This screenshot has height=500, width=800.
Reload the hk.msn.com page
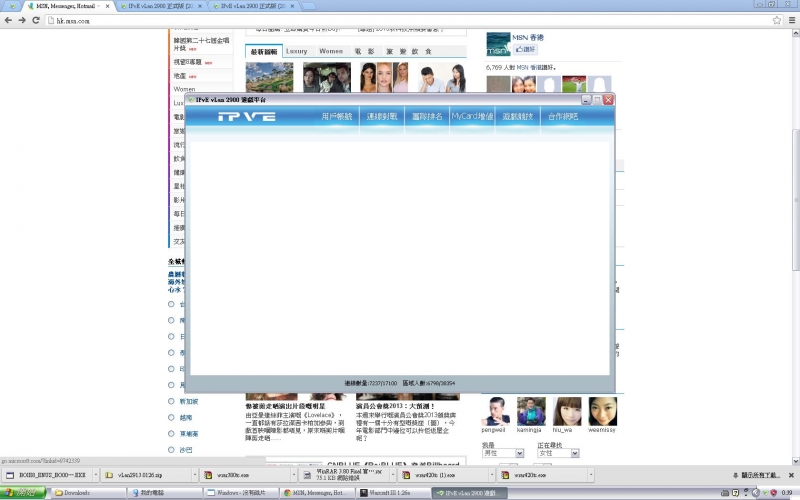click(36, 20)
